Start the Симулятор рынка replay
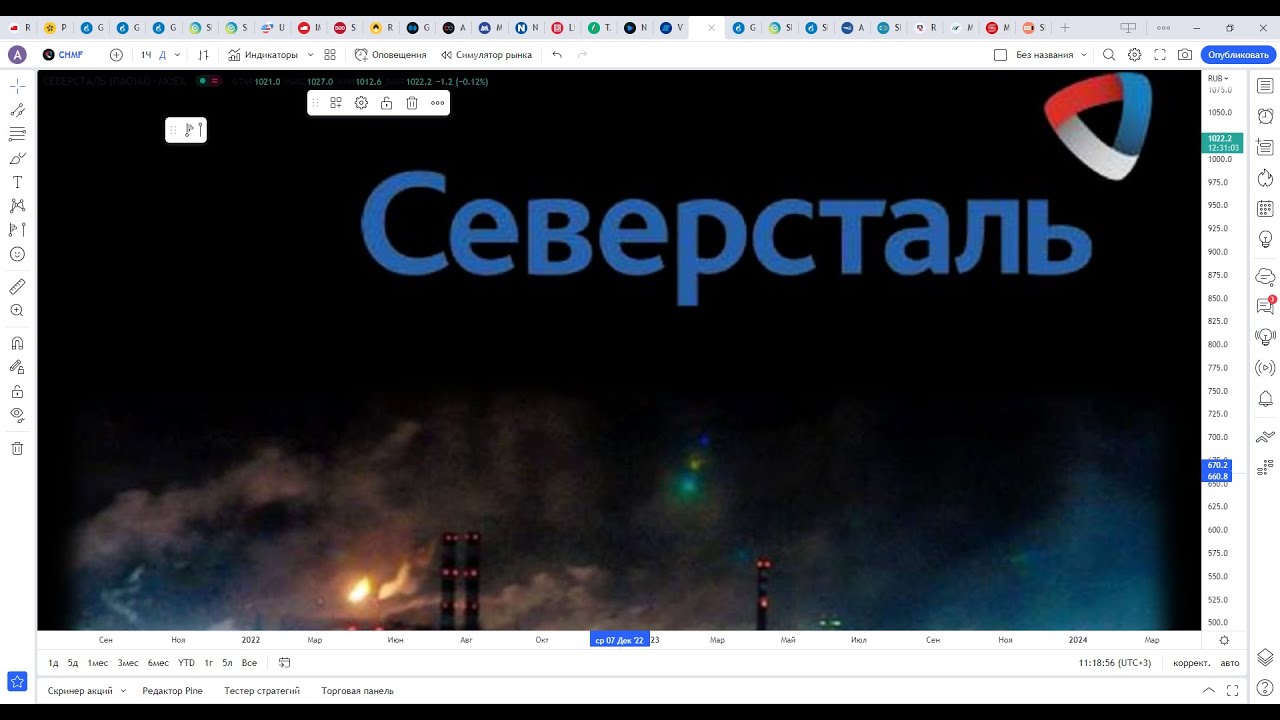 486,55
